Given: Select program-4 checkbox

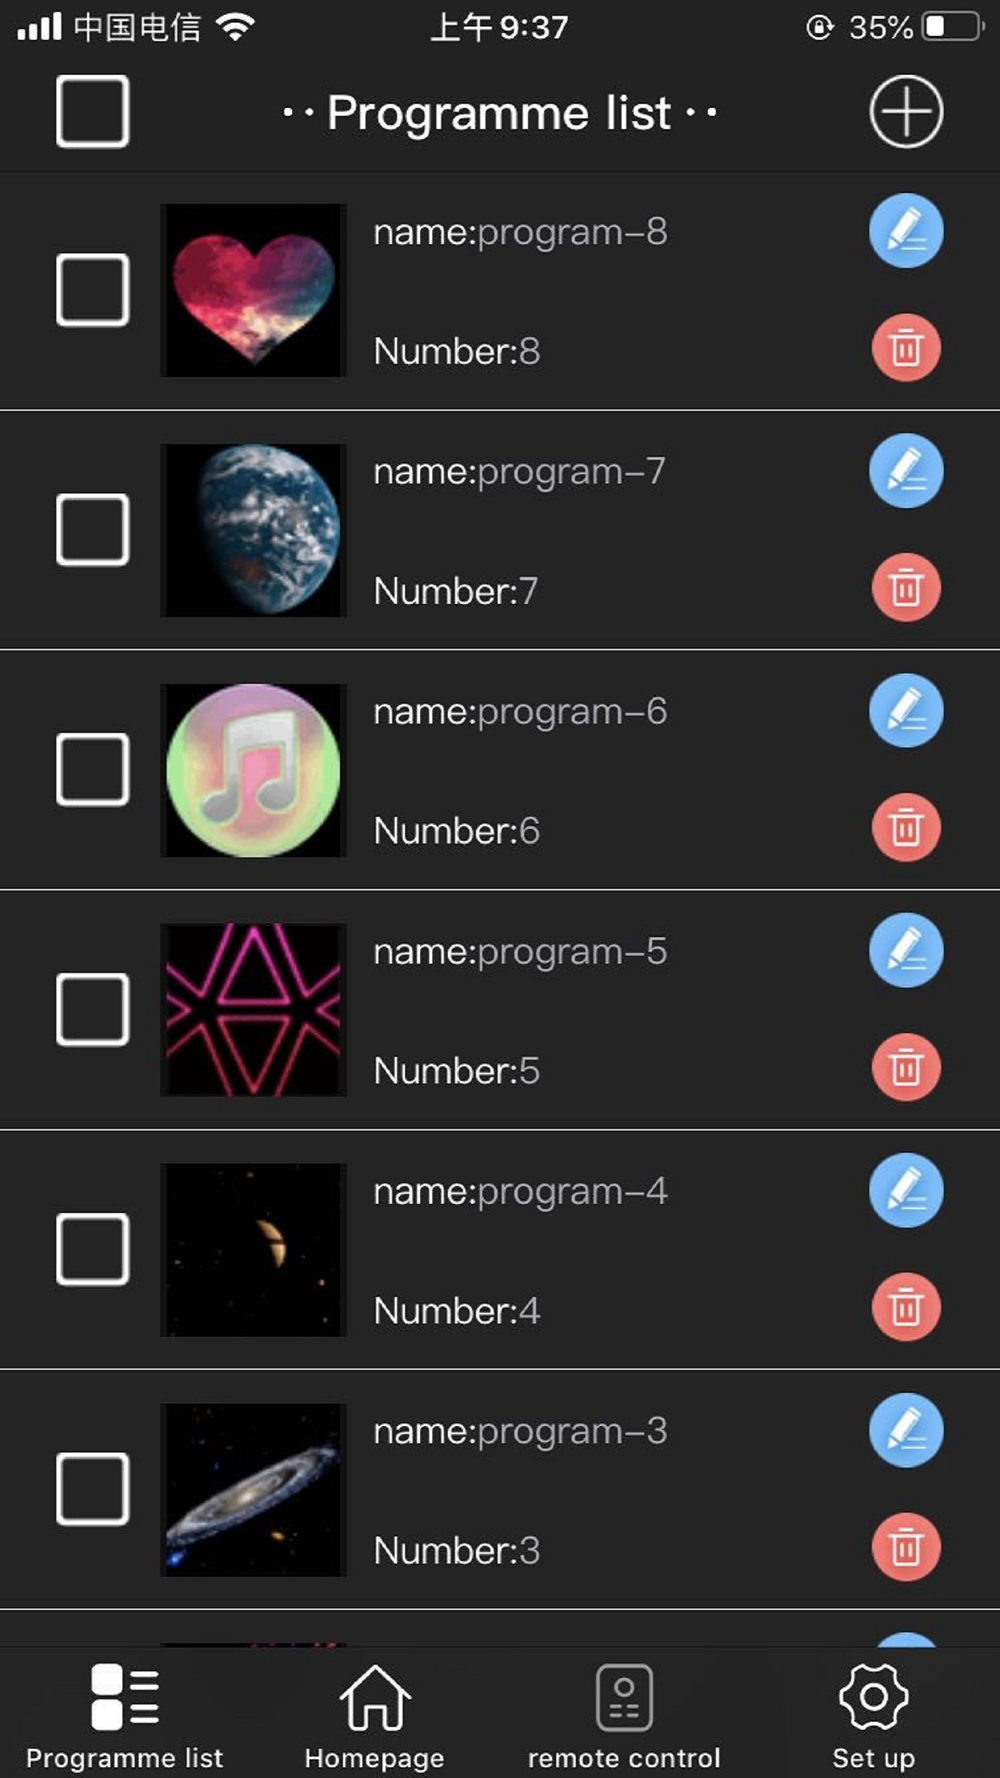Looking at the screenshot, I should coord(92,1249).
